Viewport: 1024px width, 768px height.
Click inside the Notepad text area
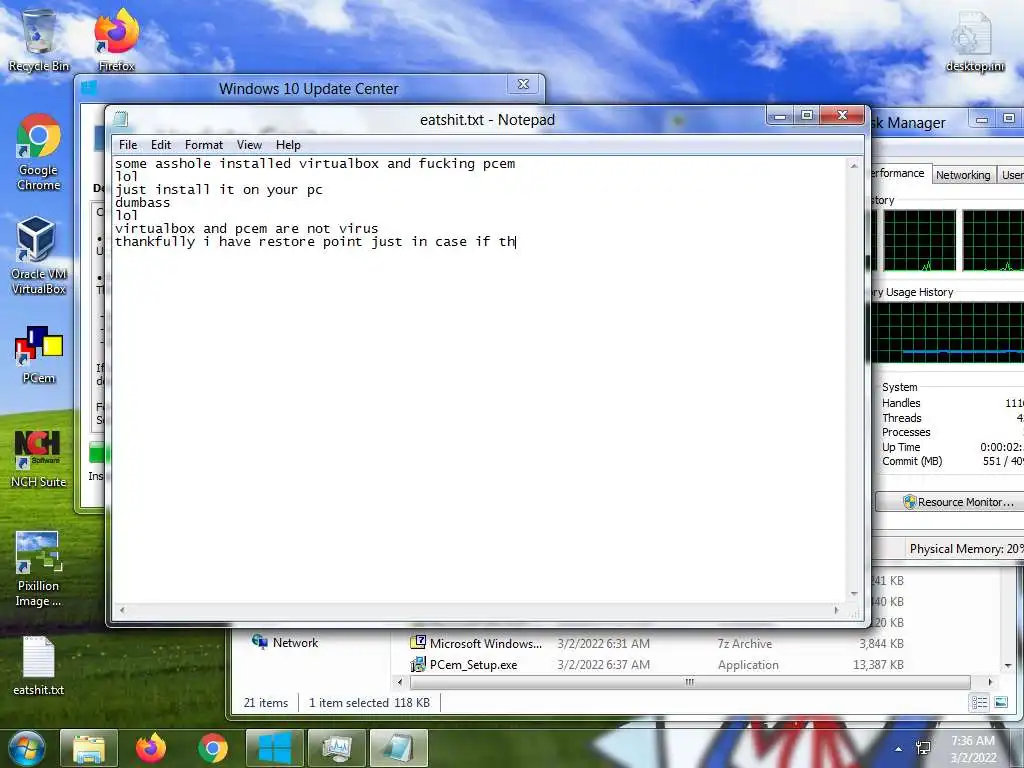coord(479,379)
